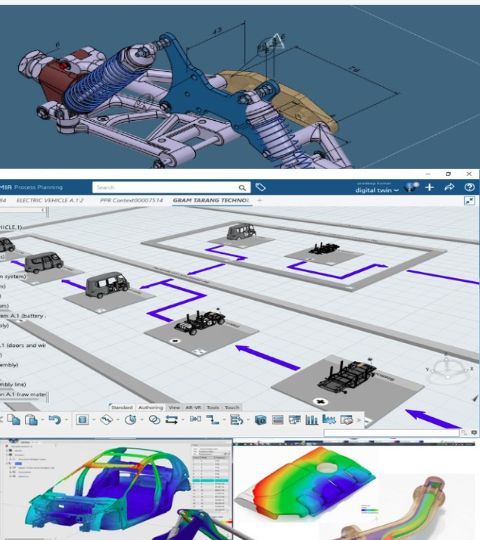This screenshot has width=480, height=540.
Task: Click the search magnifier icon
Action: 242,188
